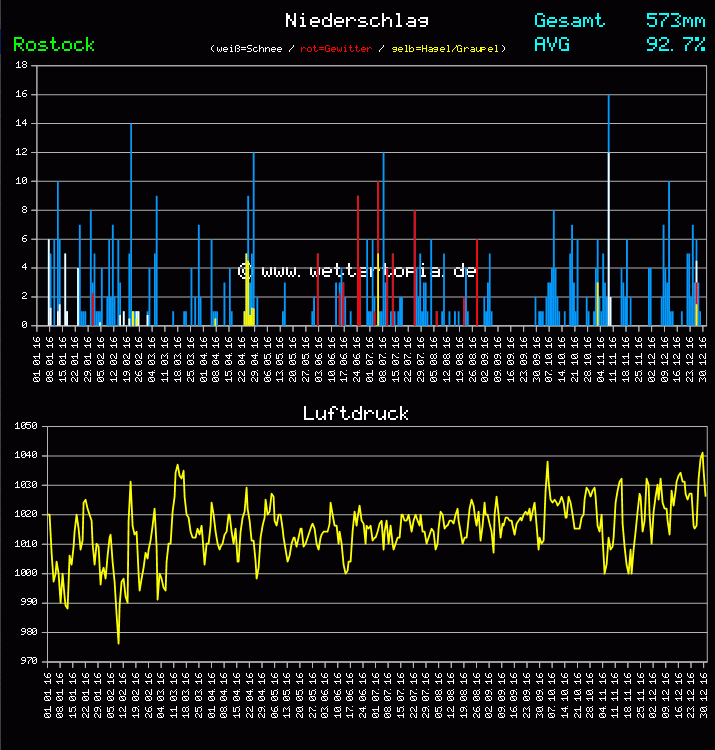The height and width of the screenshot is (750, 715).
Task: Click the 970 label on pressure y-axis
Action: click(25, 661)
